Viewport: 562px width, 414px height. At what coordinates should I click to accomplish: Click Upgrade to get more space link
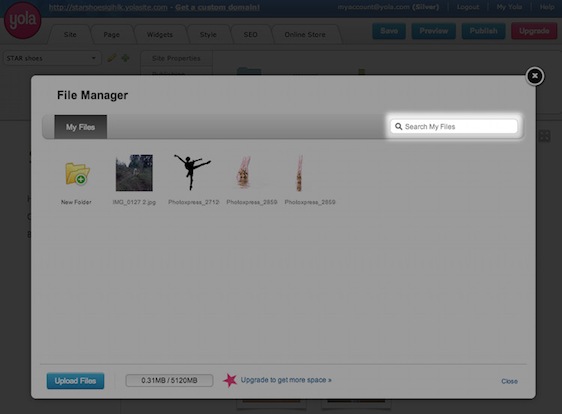click(286, 380)
